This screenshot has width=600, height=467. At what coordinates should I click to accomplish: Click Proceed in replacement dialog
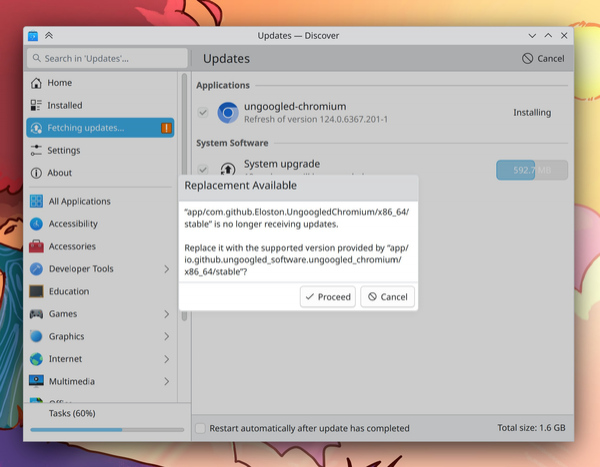pos(327,297)
